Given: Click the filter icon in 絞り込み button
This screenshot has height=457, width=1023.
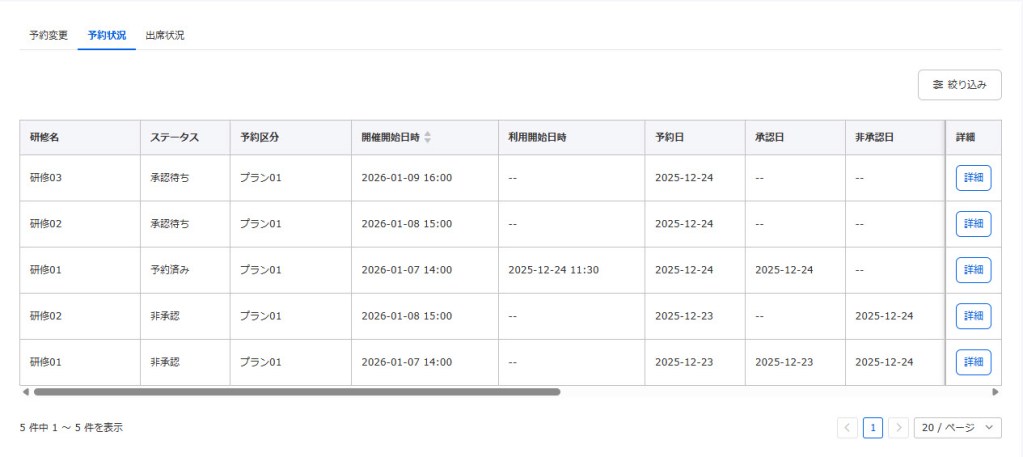Looking at the screenshot, I should click(x=937, y=85).
